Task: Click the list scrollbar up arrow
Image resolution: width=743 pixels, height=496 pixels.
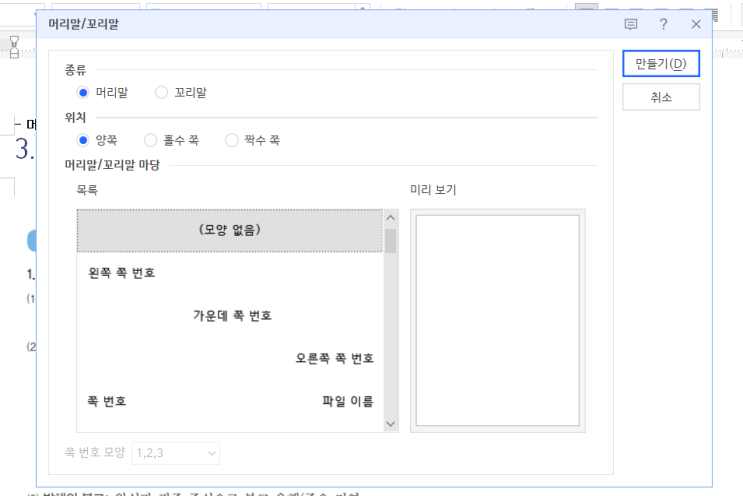Action: click(390, 218)
